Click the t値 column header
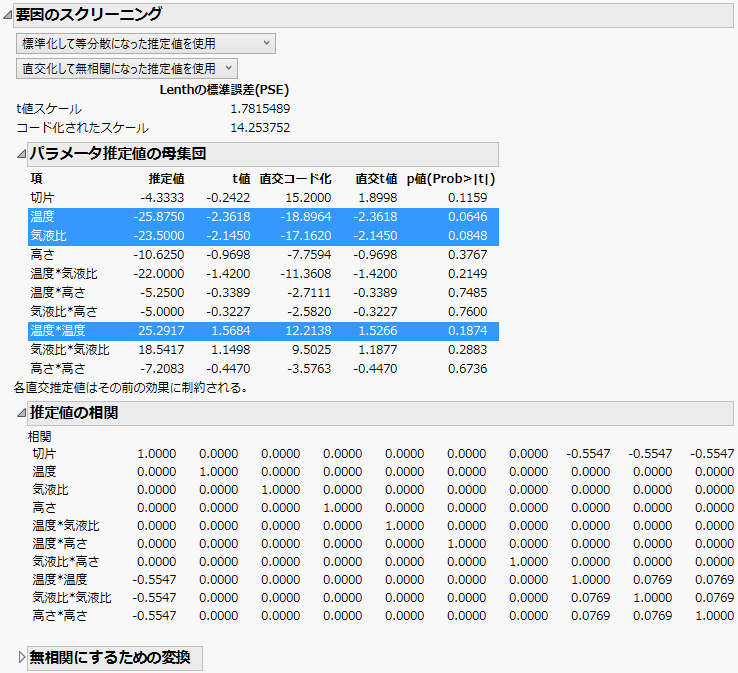 point(241,179)
